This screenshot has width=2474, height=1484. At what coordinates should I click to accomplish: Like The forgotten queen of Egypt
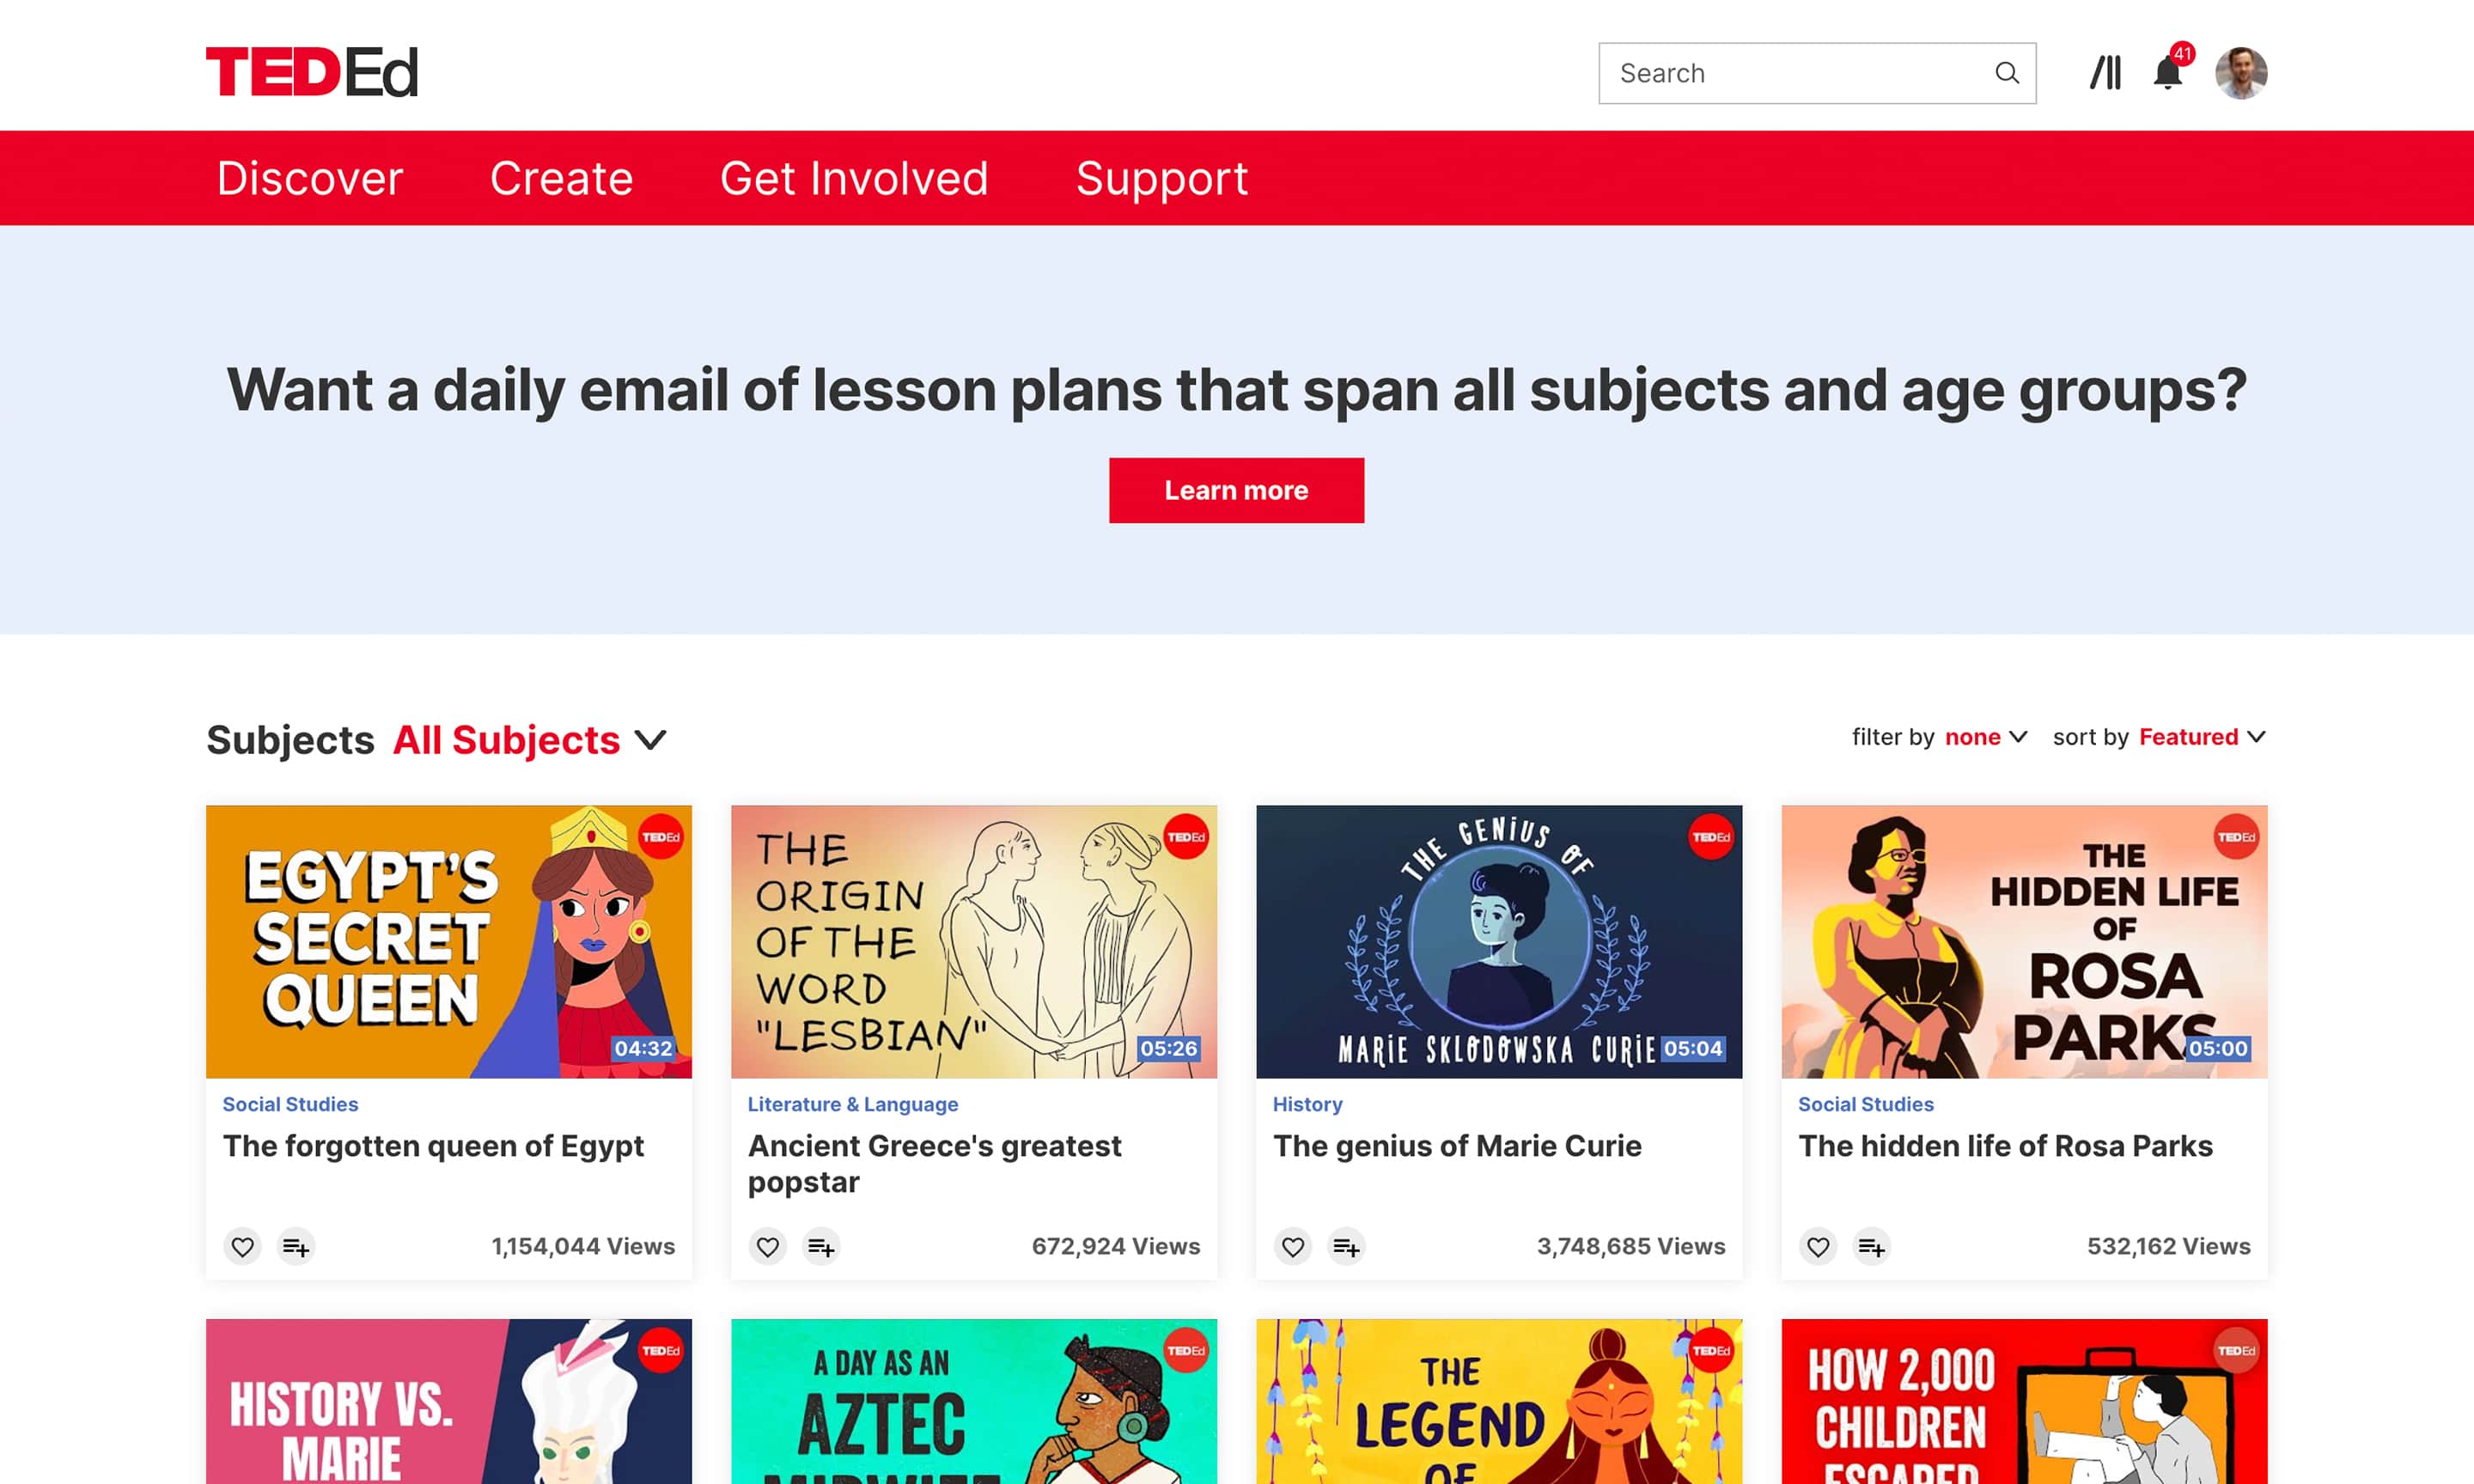click(x=242, y=1247)
